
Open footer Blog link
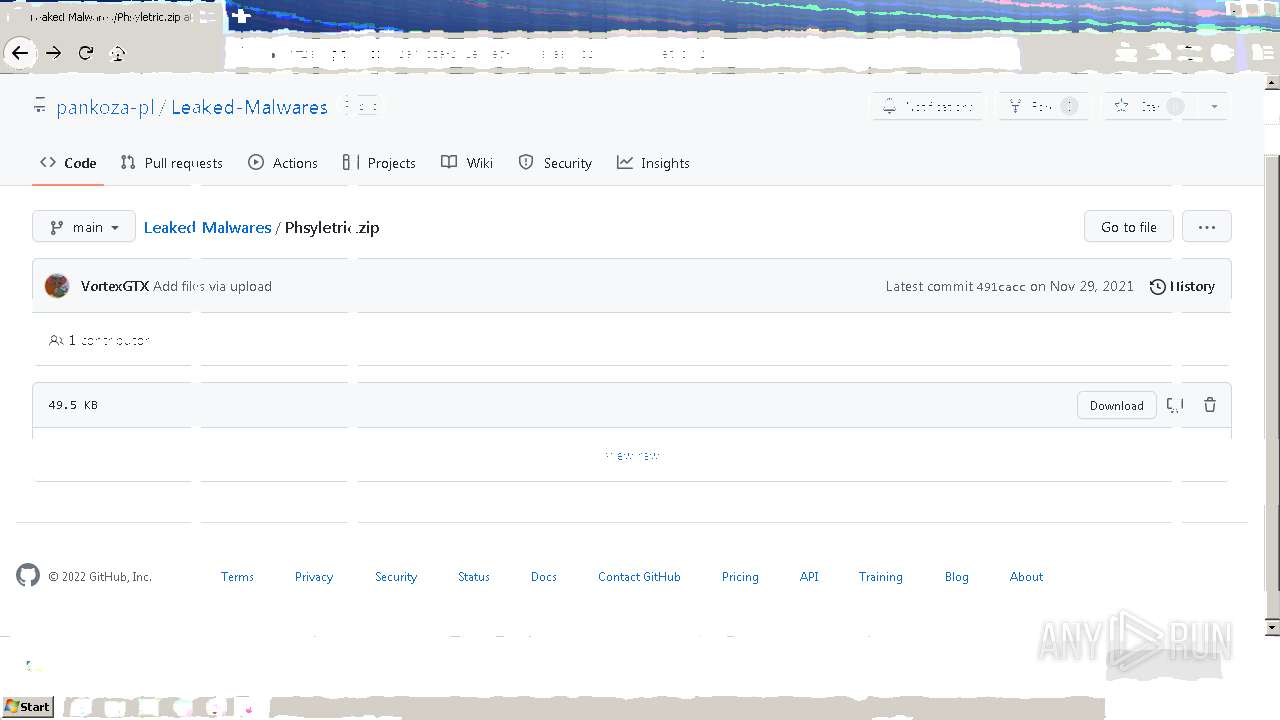[x=957, y=577]
